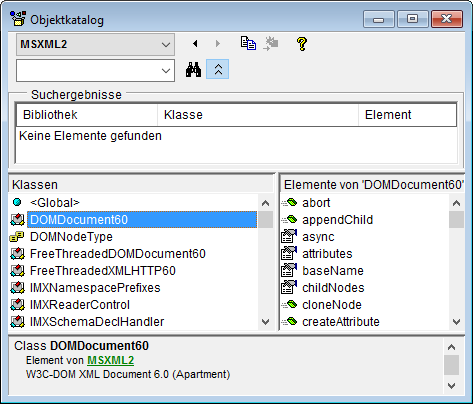This screenshot has width=473, height=404.
Task: Select the appendChild method
Action: 337,220
